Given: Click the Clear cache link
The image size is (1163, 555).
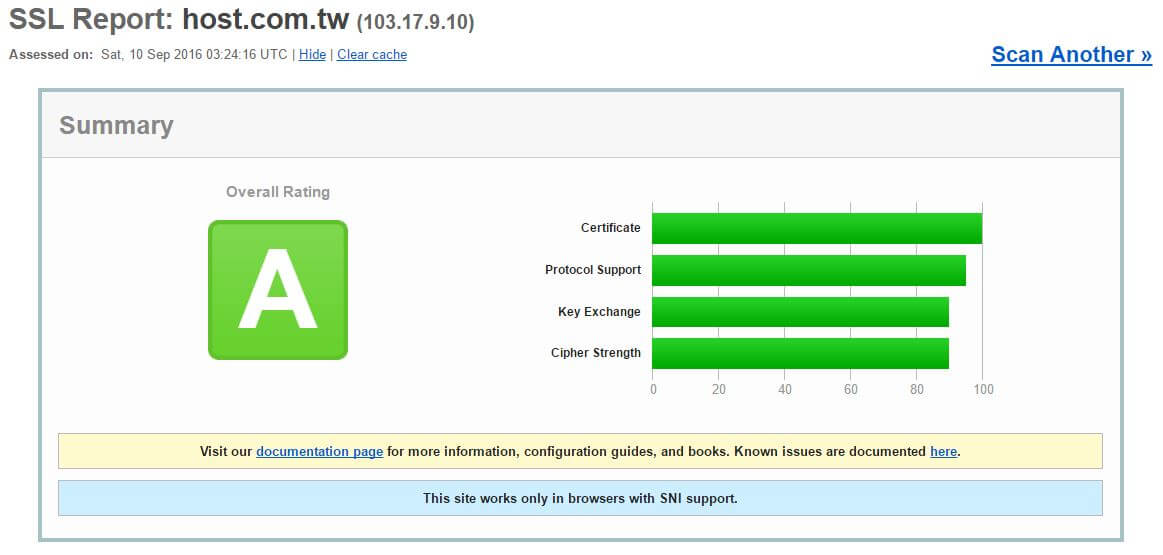Looking at the screenshot, I should [x=372, y=55].
